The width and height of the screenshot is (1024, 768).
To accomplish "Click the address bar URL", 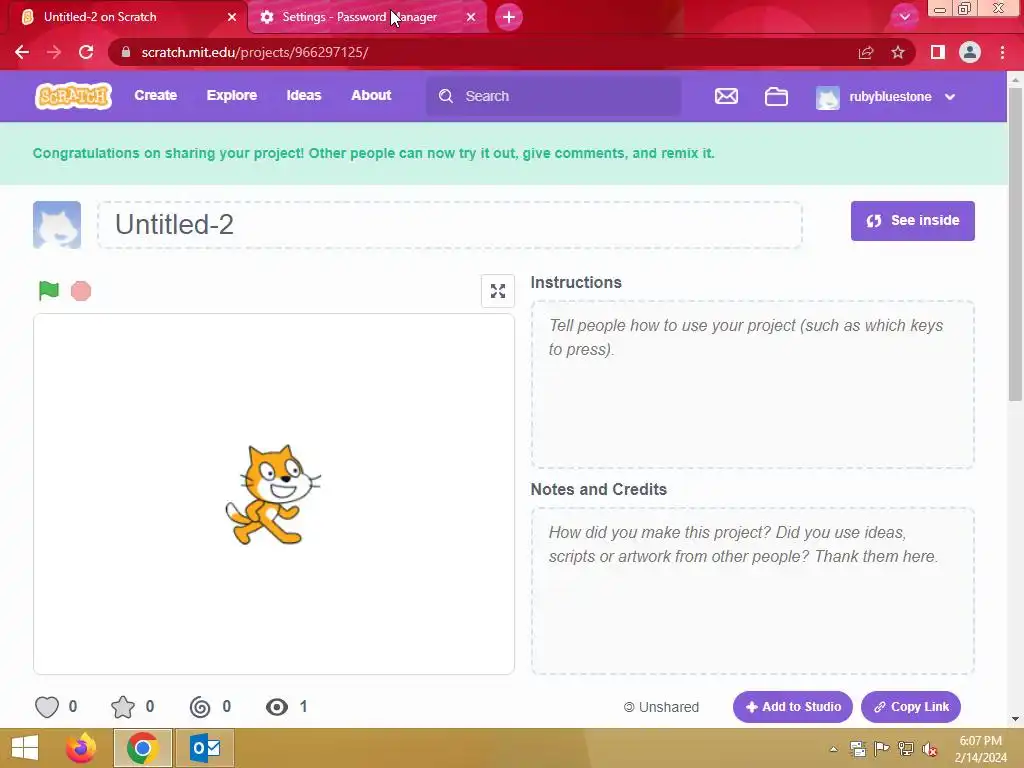I will pyautogui.click(x=255, y=52).
